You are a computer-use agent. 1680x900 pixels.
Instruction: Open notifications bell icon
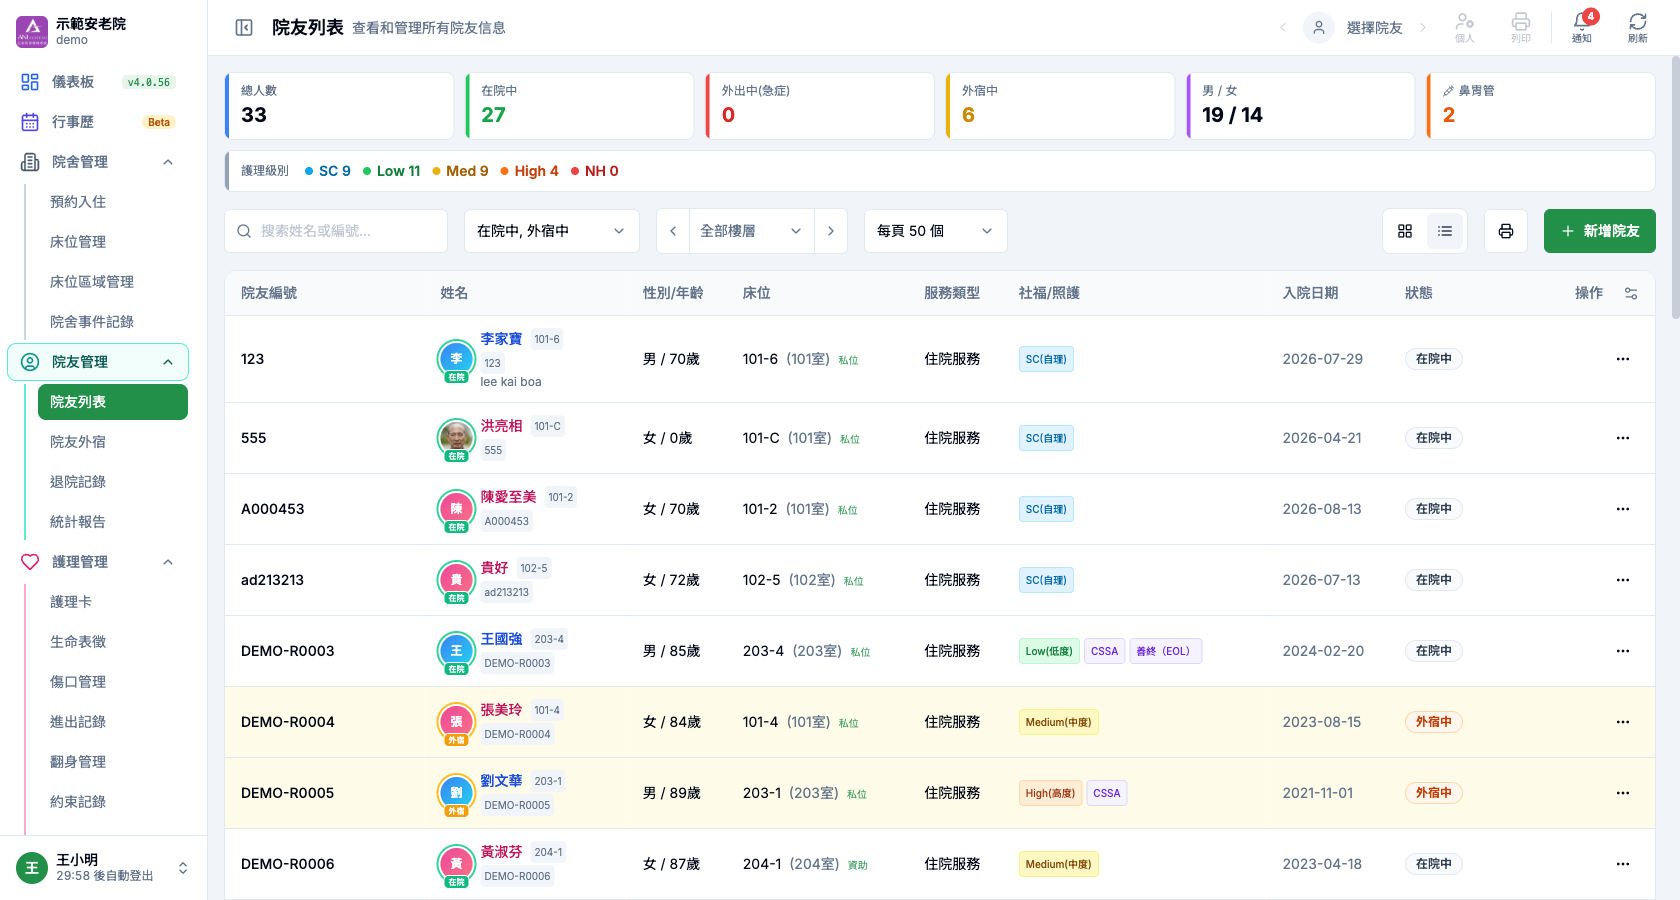(x=1582, y=28)
